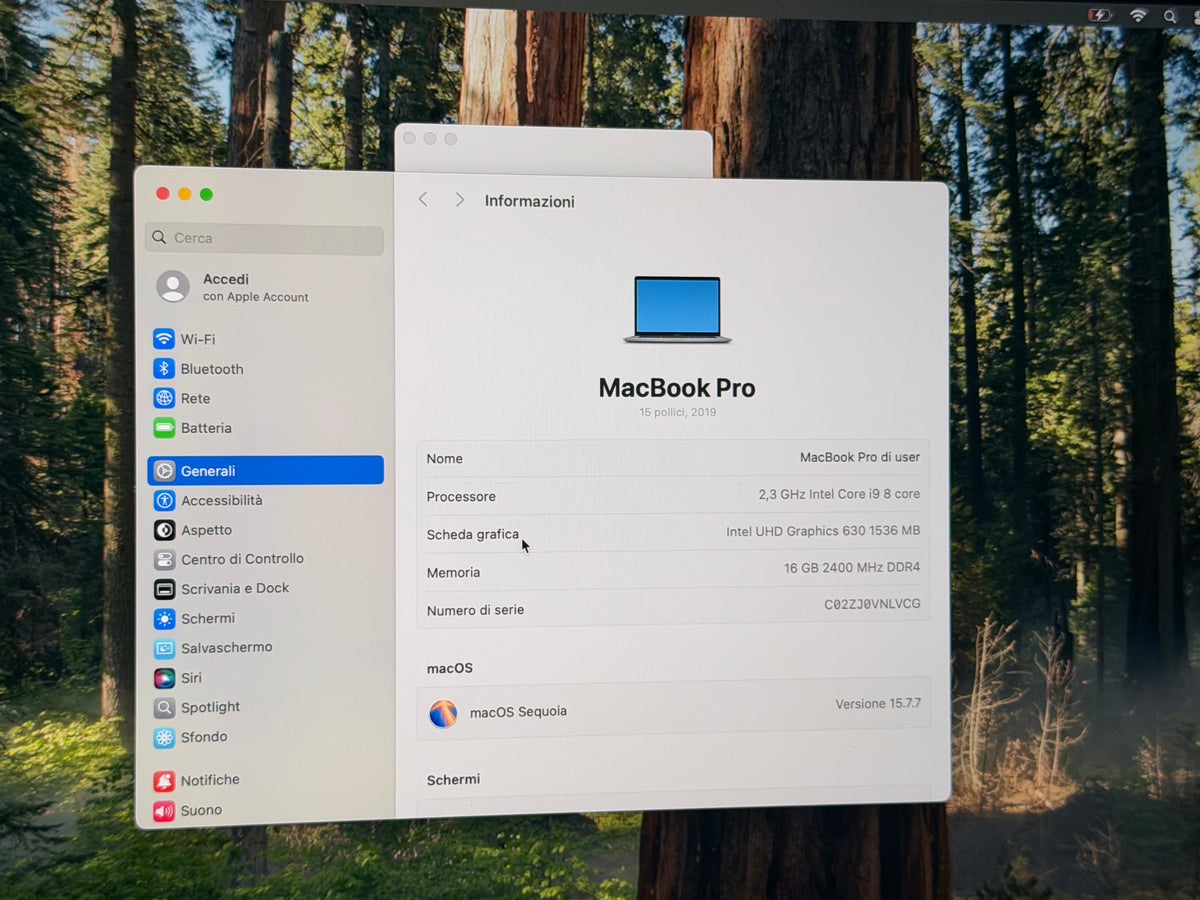Image resolution: width=1200 pixels, height=900 pixels.
Task: Click the 15 pollici, 2019 subtitle
Action: tap(678, 412)
